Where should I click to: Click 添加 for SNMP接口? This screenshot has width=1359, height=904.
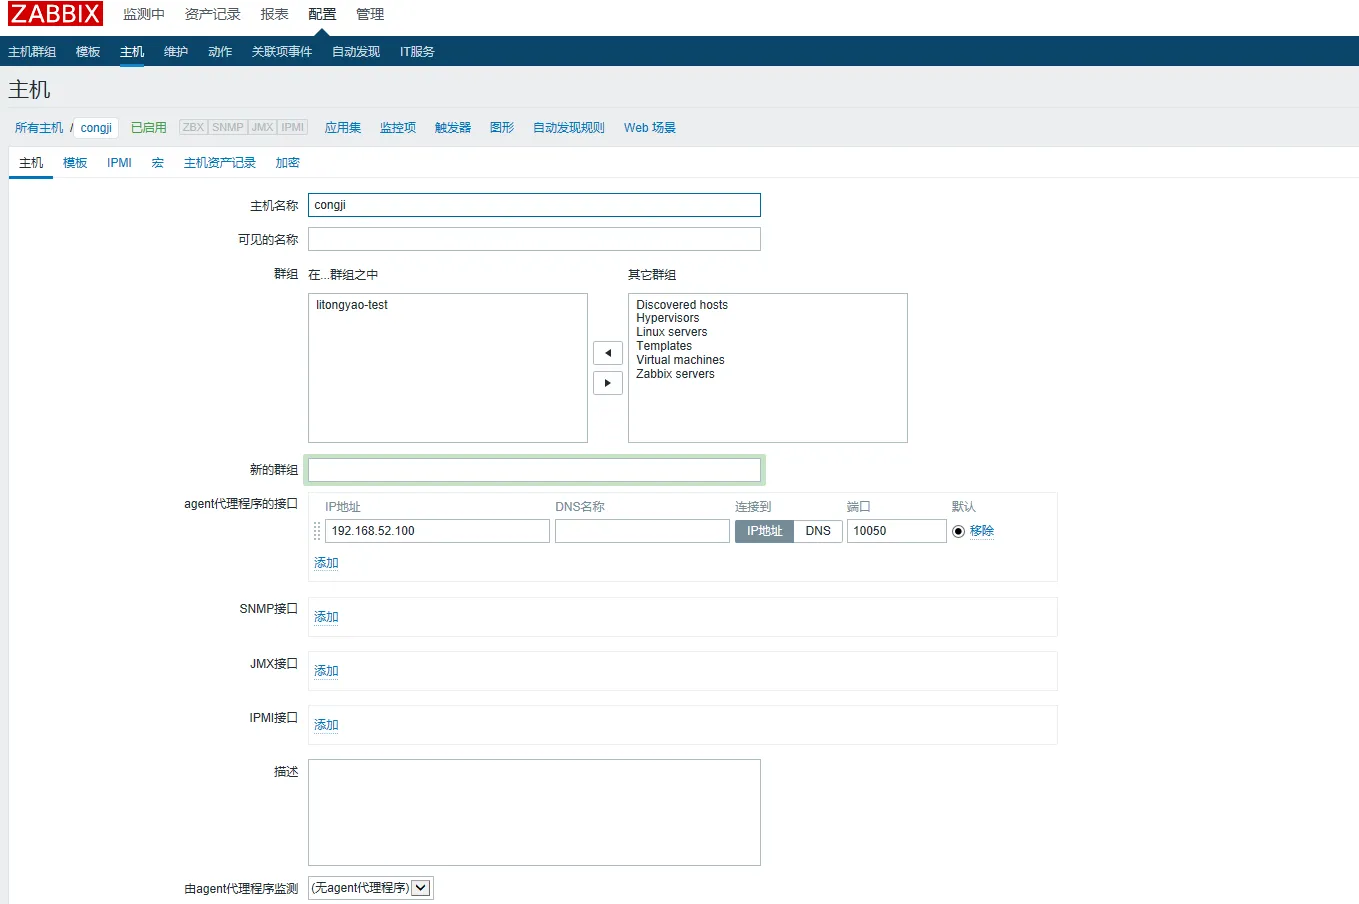coord(326,617)
